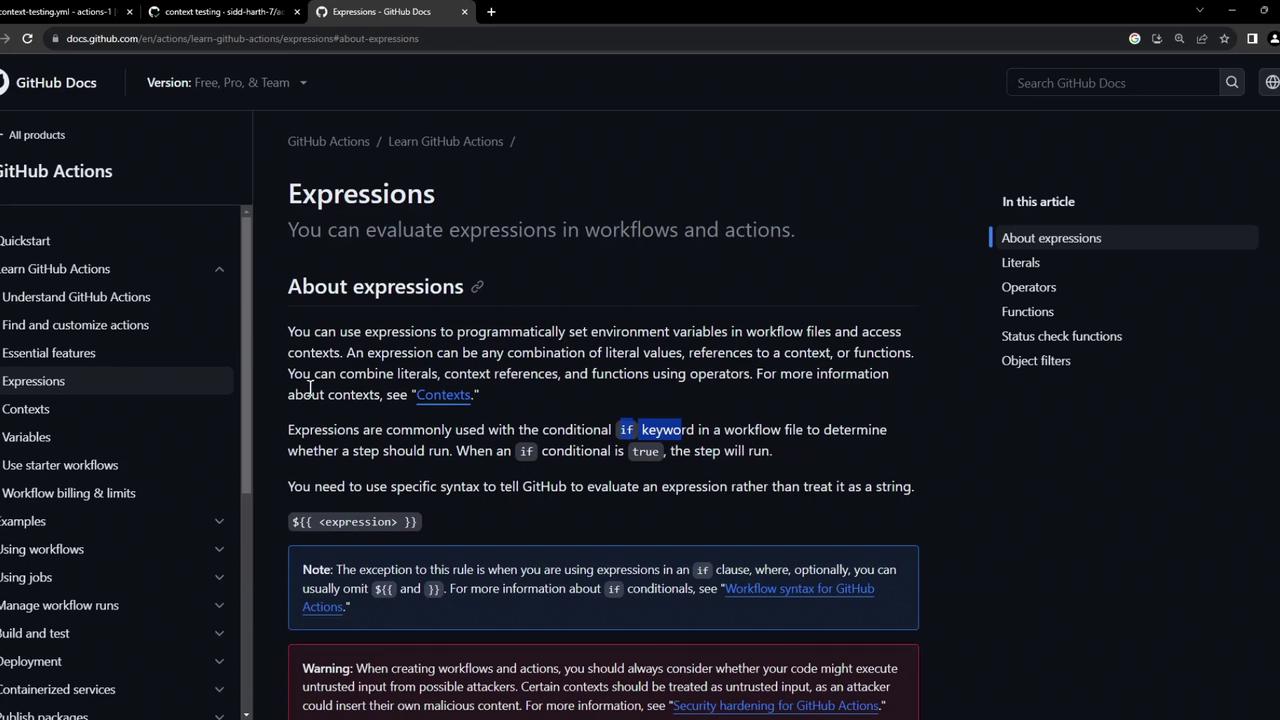Jump to Object filters section
The width and height of the screenshot is (1280, 720).
click(1036, 361)
